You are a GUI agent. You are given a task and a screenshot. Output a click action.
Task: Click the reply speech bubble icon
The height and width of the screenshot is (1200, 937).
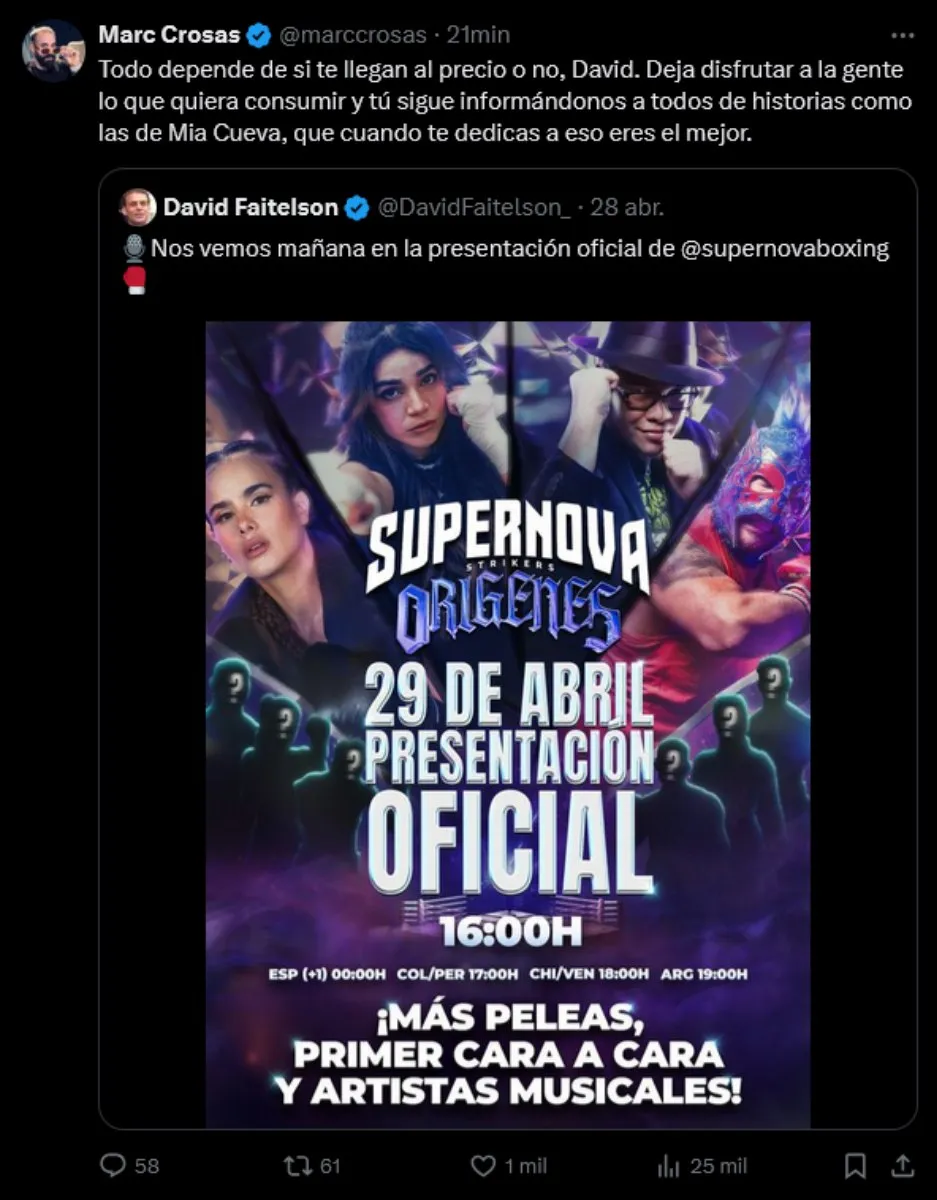coord(114,1165)
